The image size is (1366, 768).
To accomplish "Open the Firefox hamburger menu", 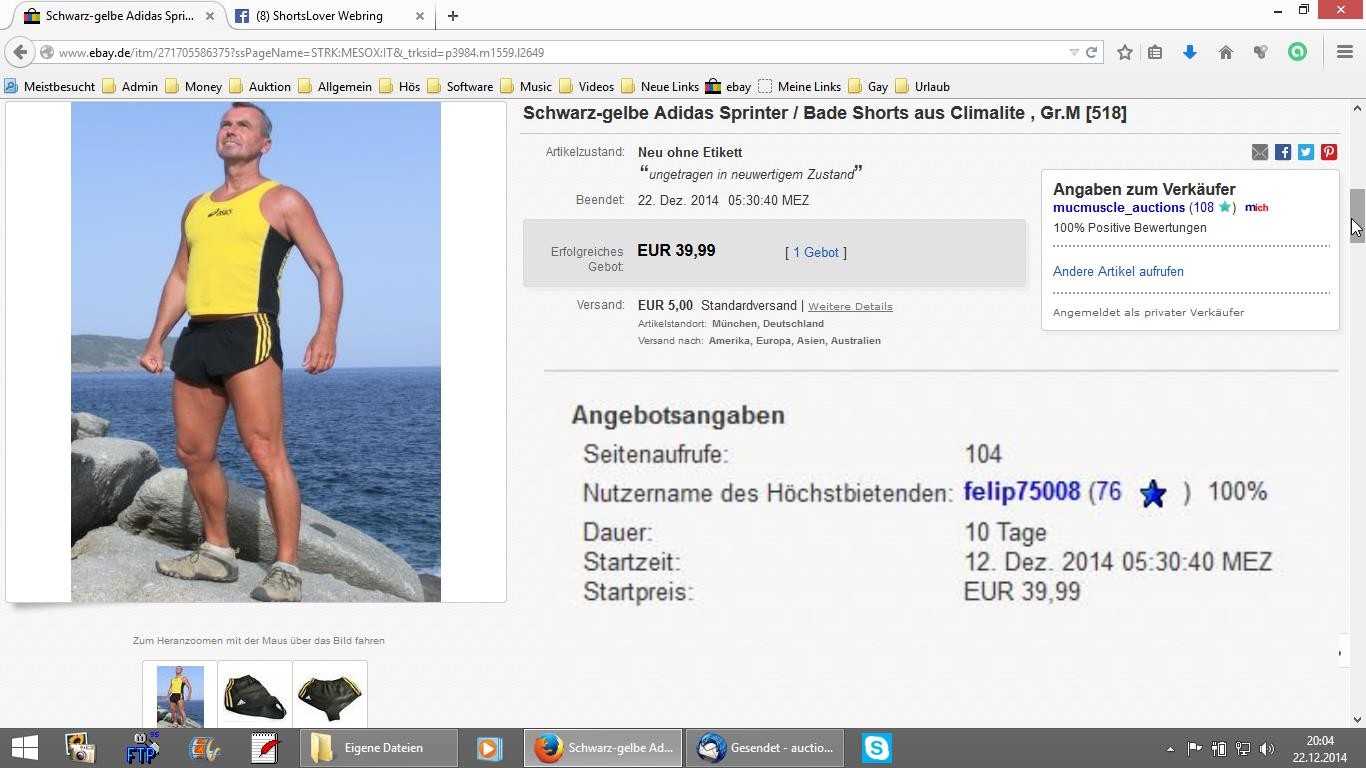I will [x=1344, y=52].
